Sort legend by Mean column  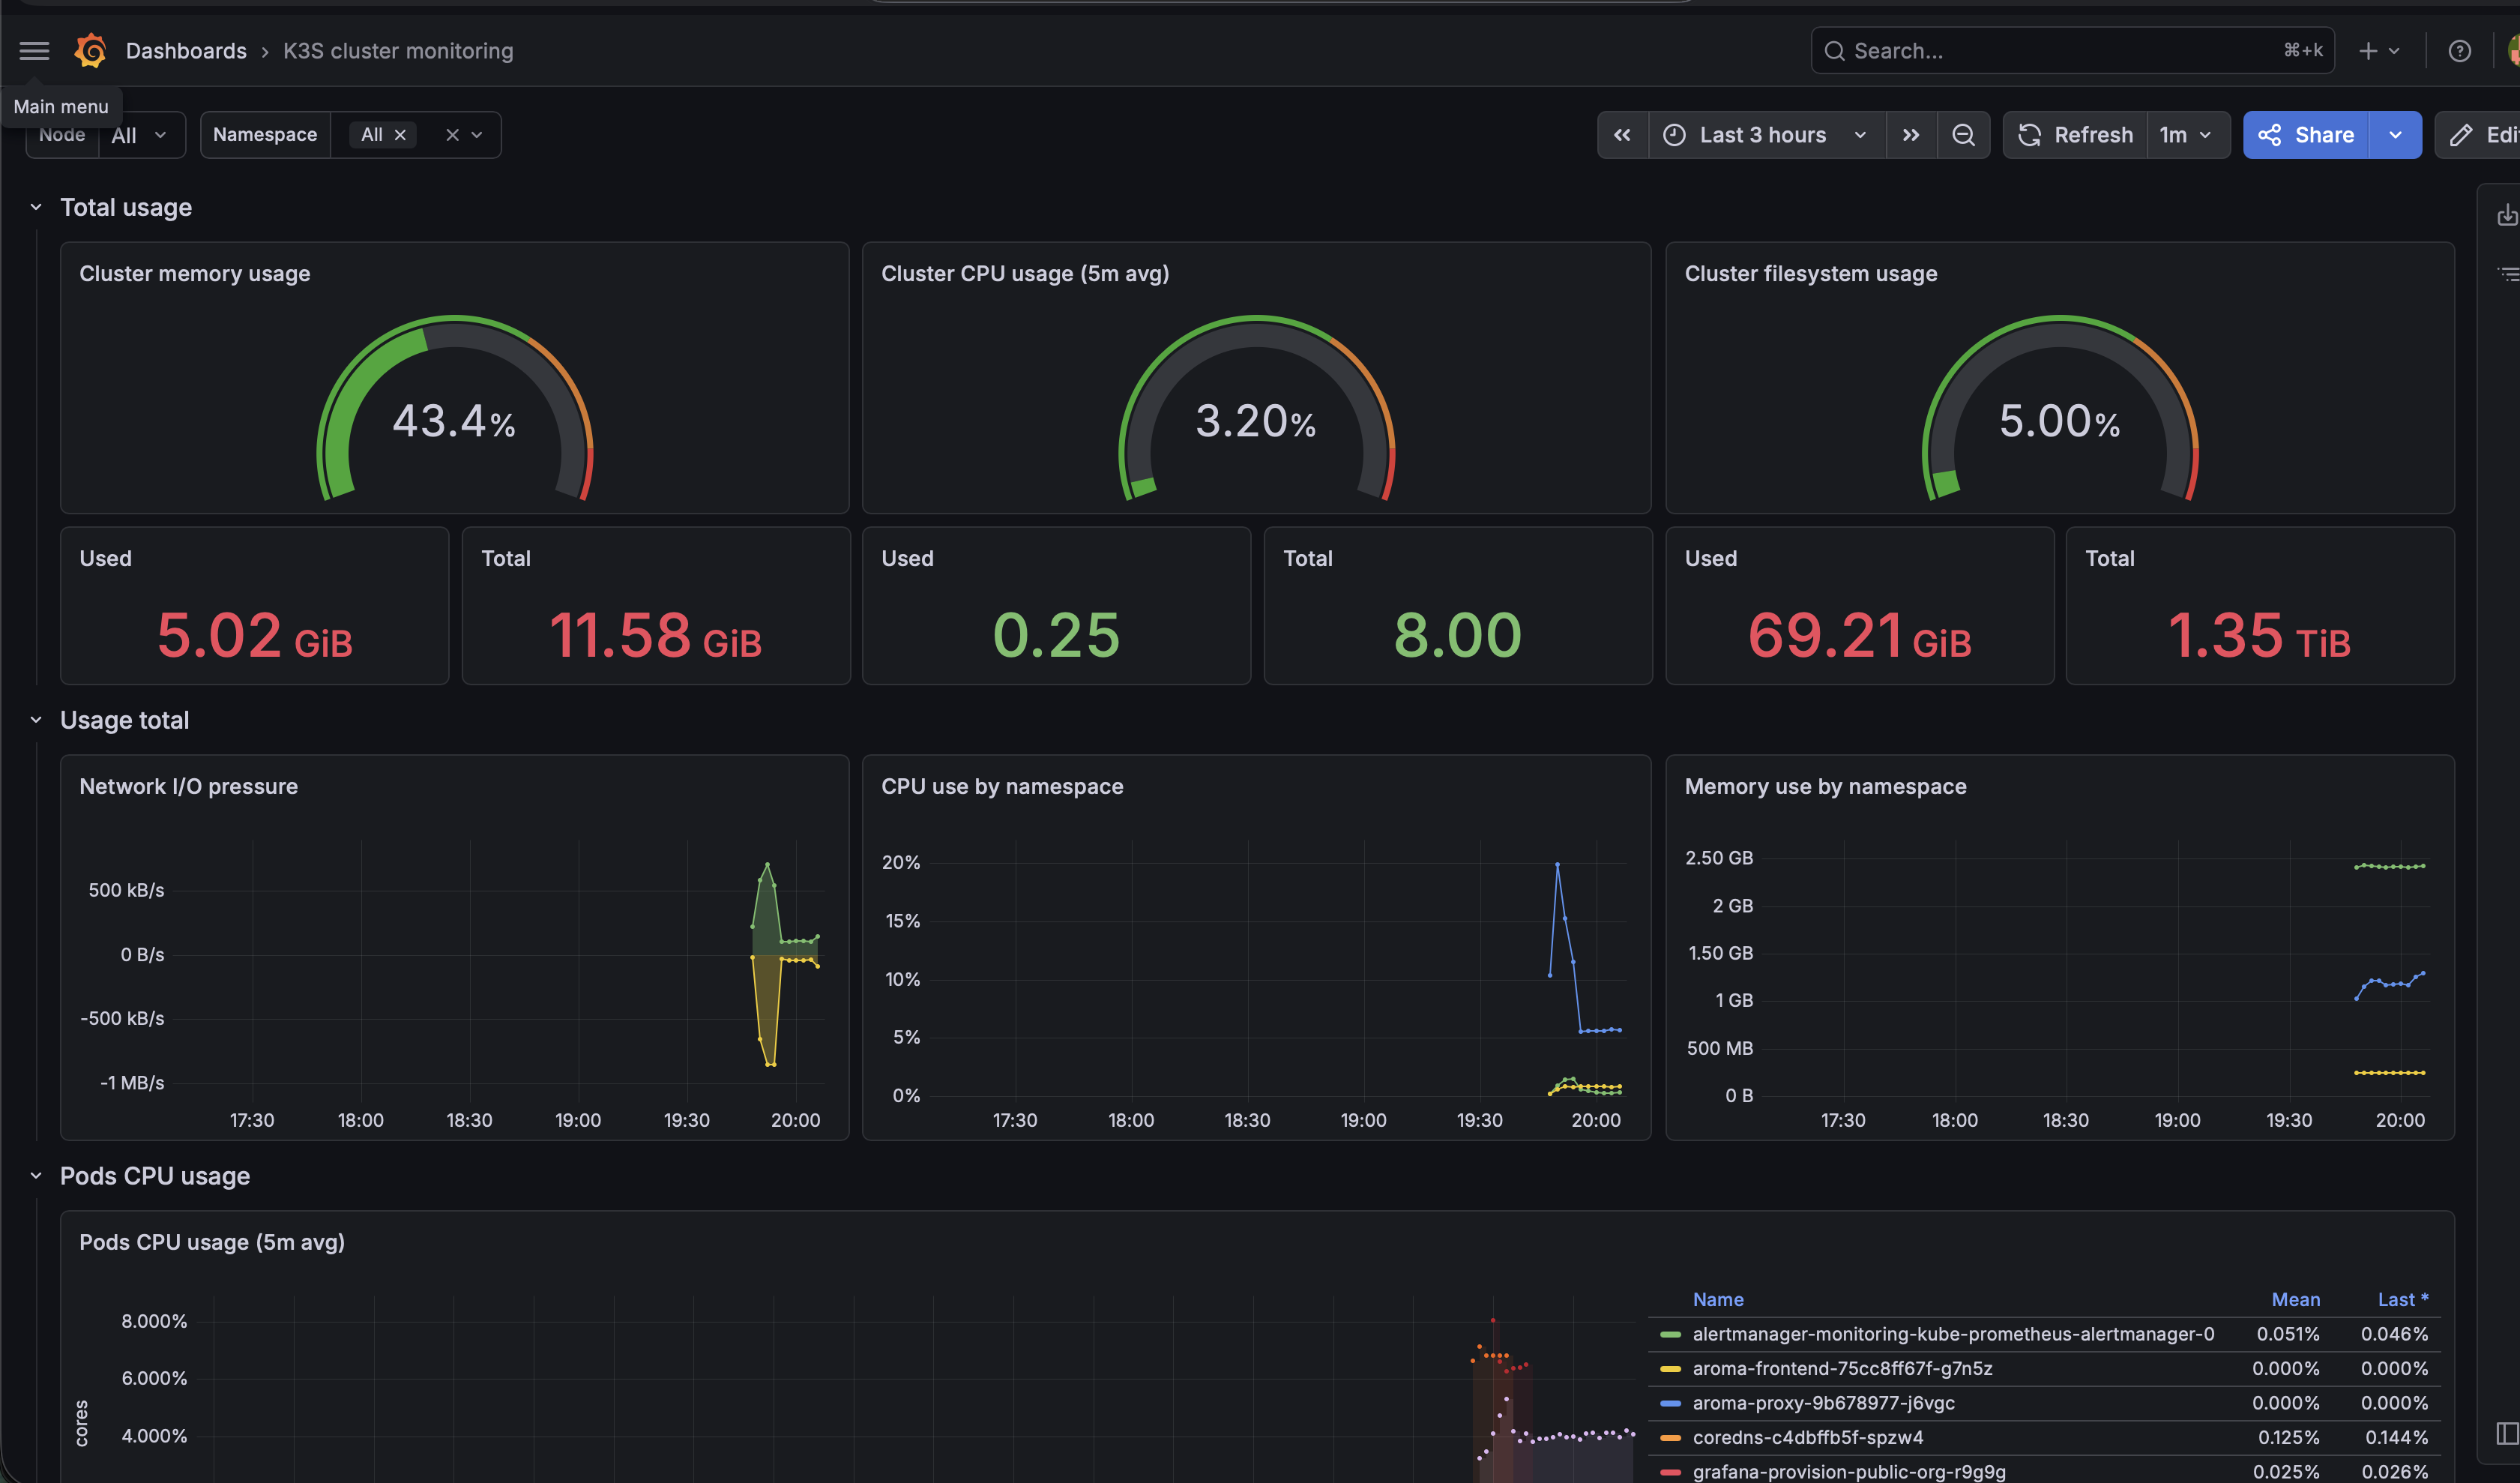(2295, 1299)
